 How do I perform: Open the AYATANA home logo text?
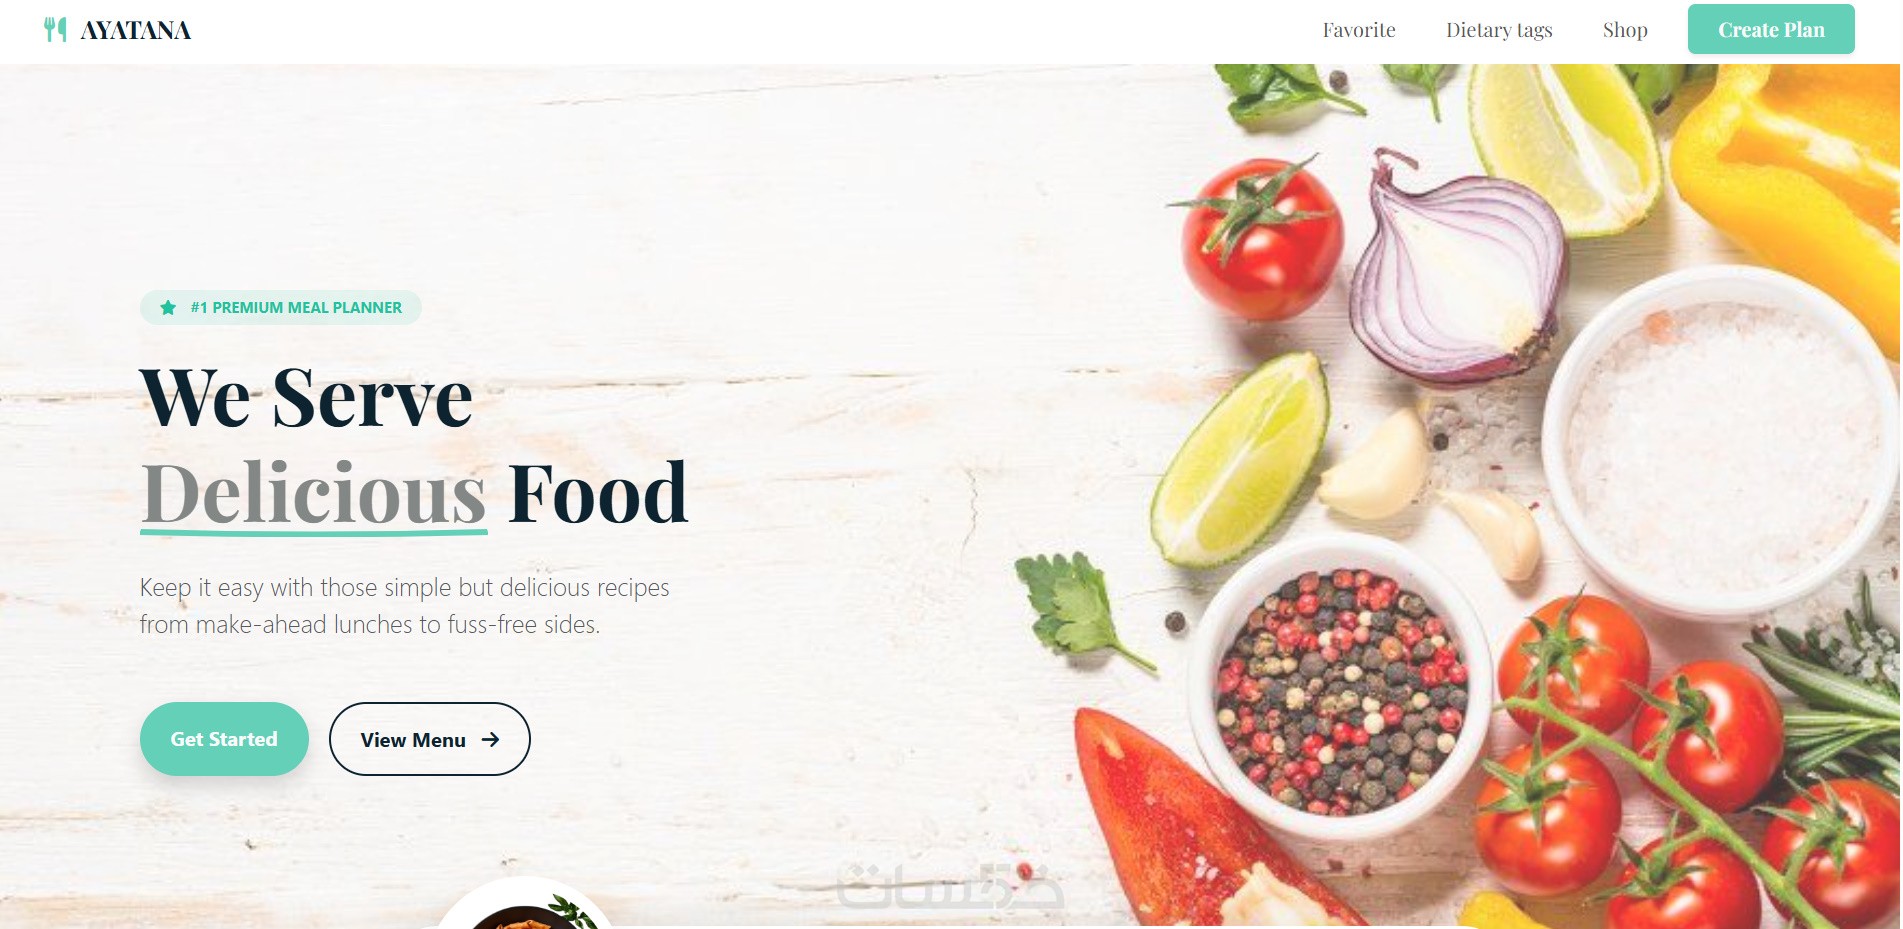(135, 31)
